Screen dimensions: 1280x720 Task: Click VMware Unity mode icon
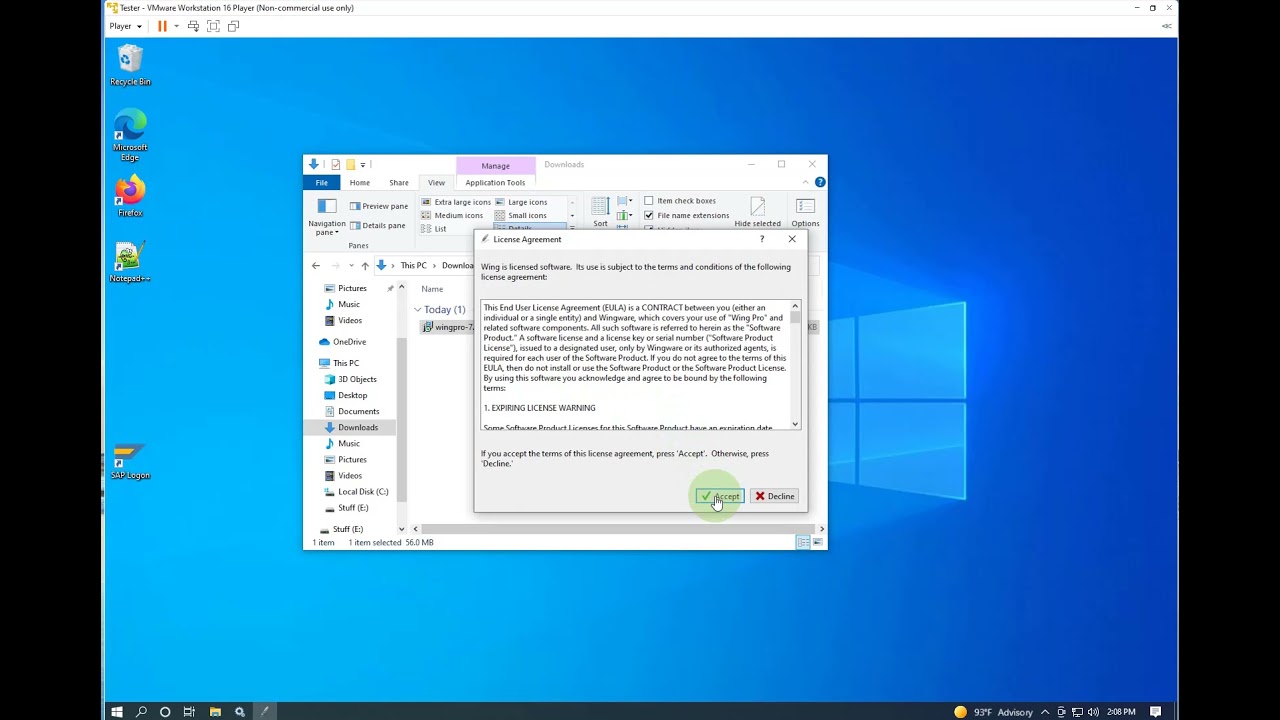(233, 26)
